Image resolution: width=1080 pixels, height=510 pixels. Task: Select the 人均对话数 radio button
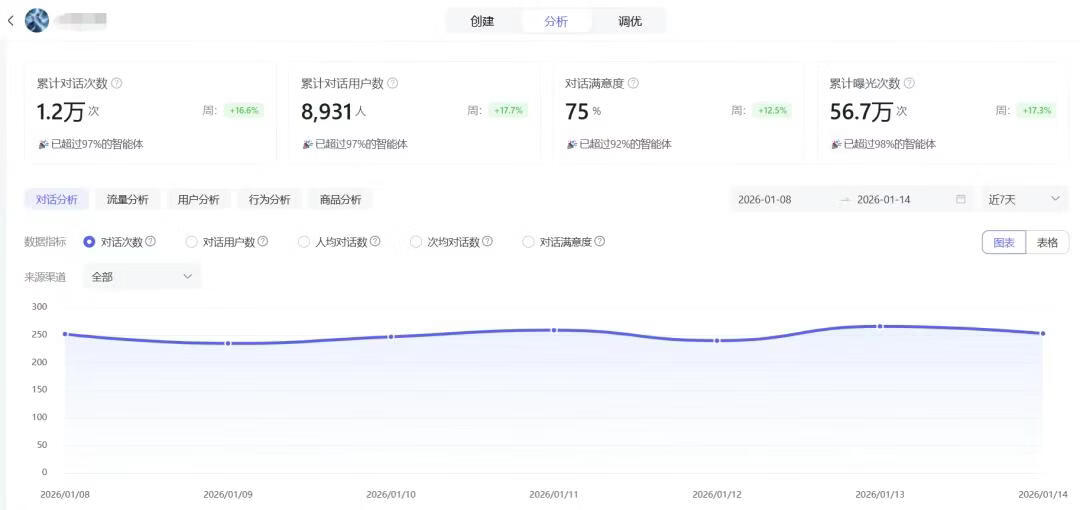(x=304, y=242)
